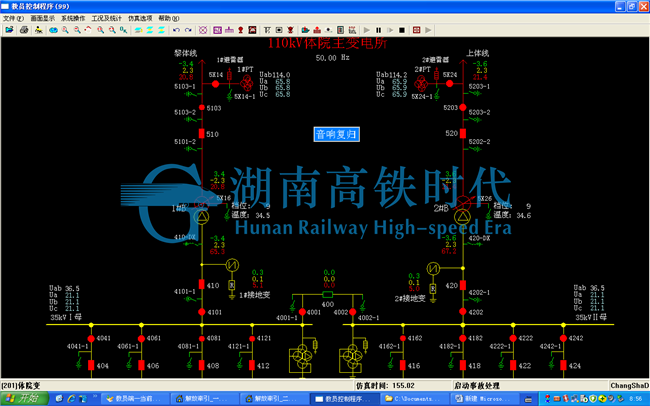Toggle feeder breaker 406
The image size is (650, 406).
click(141, 365)
